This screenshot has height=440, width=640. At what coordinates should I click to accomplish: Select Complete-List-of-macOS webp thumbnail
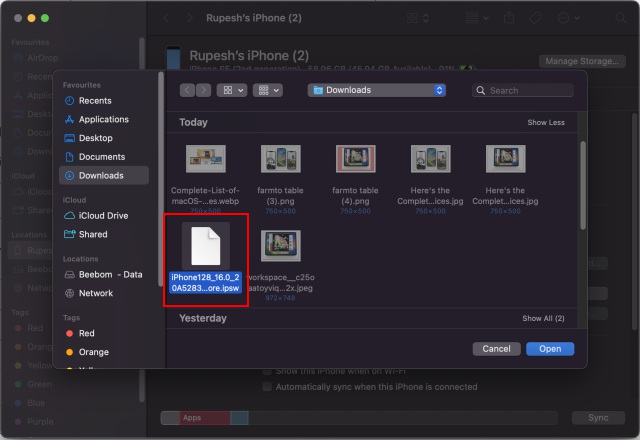click(x=206, y=158)
